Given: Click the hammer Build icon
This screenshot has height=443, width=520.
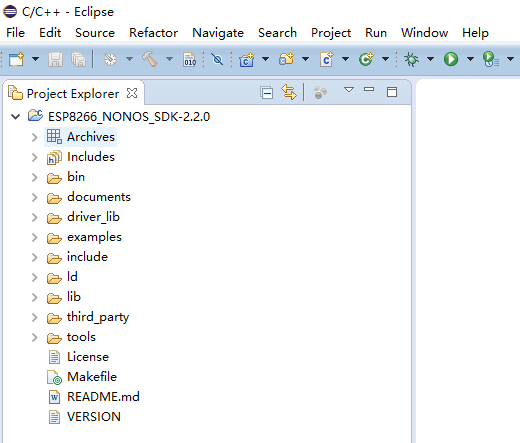Looking at the screenshot, I should [150, 59].
